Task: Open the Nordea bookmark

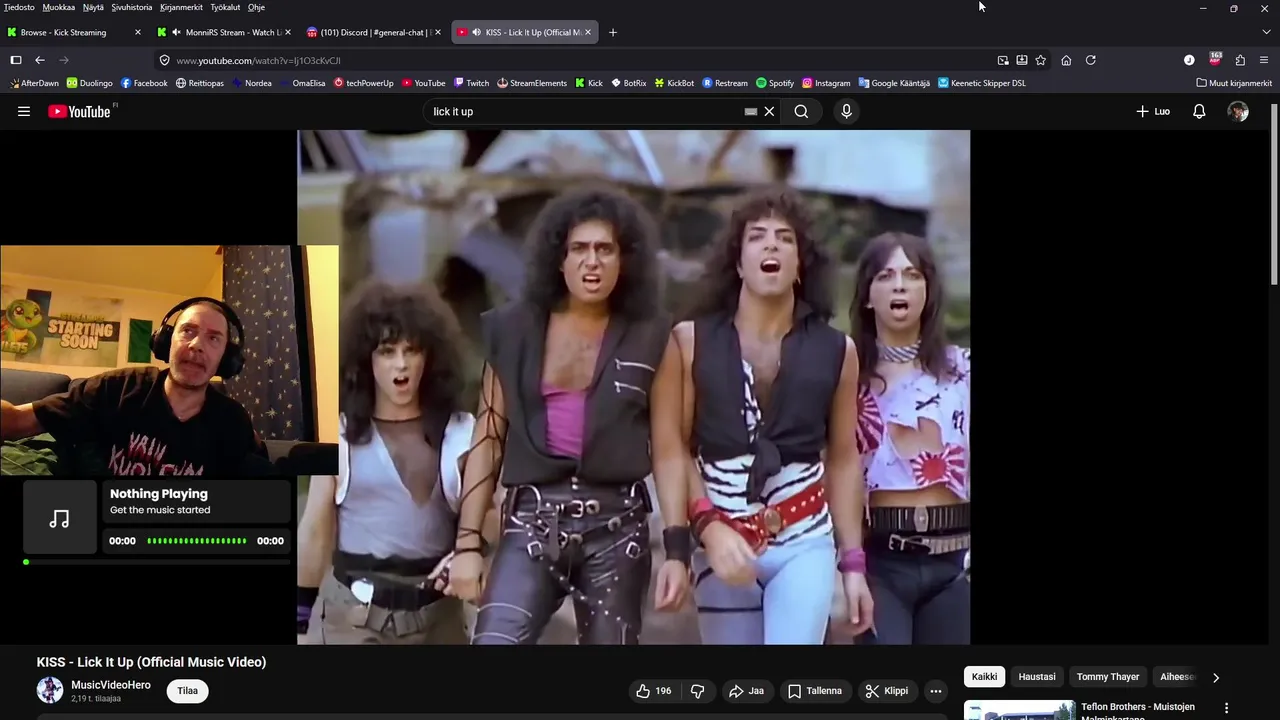Action: (251, 83)
